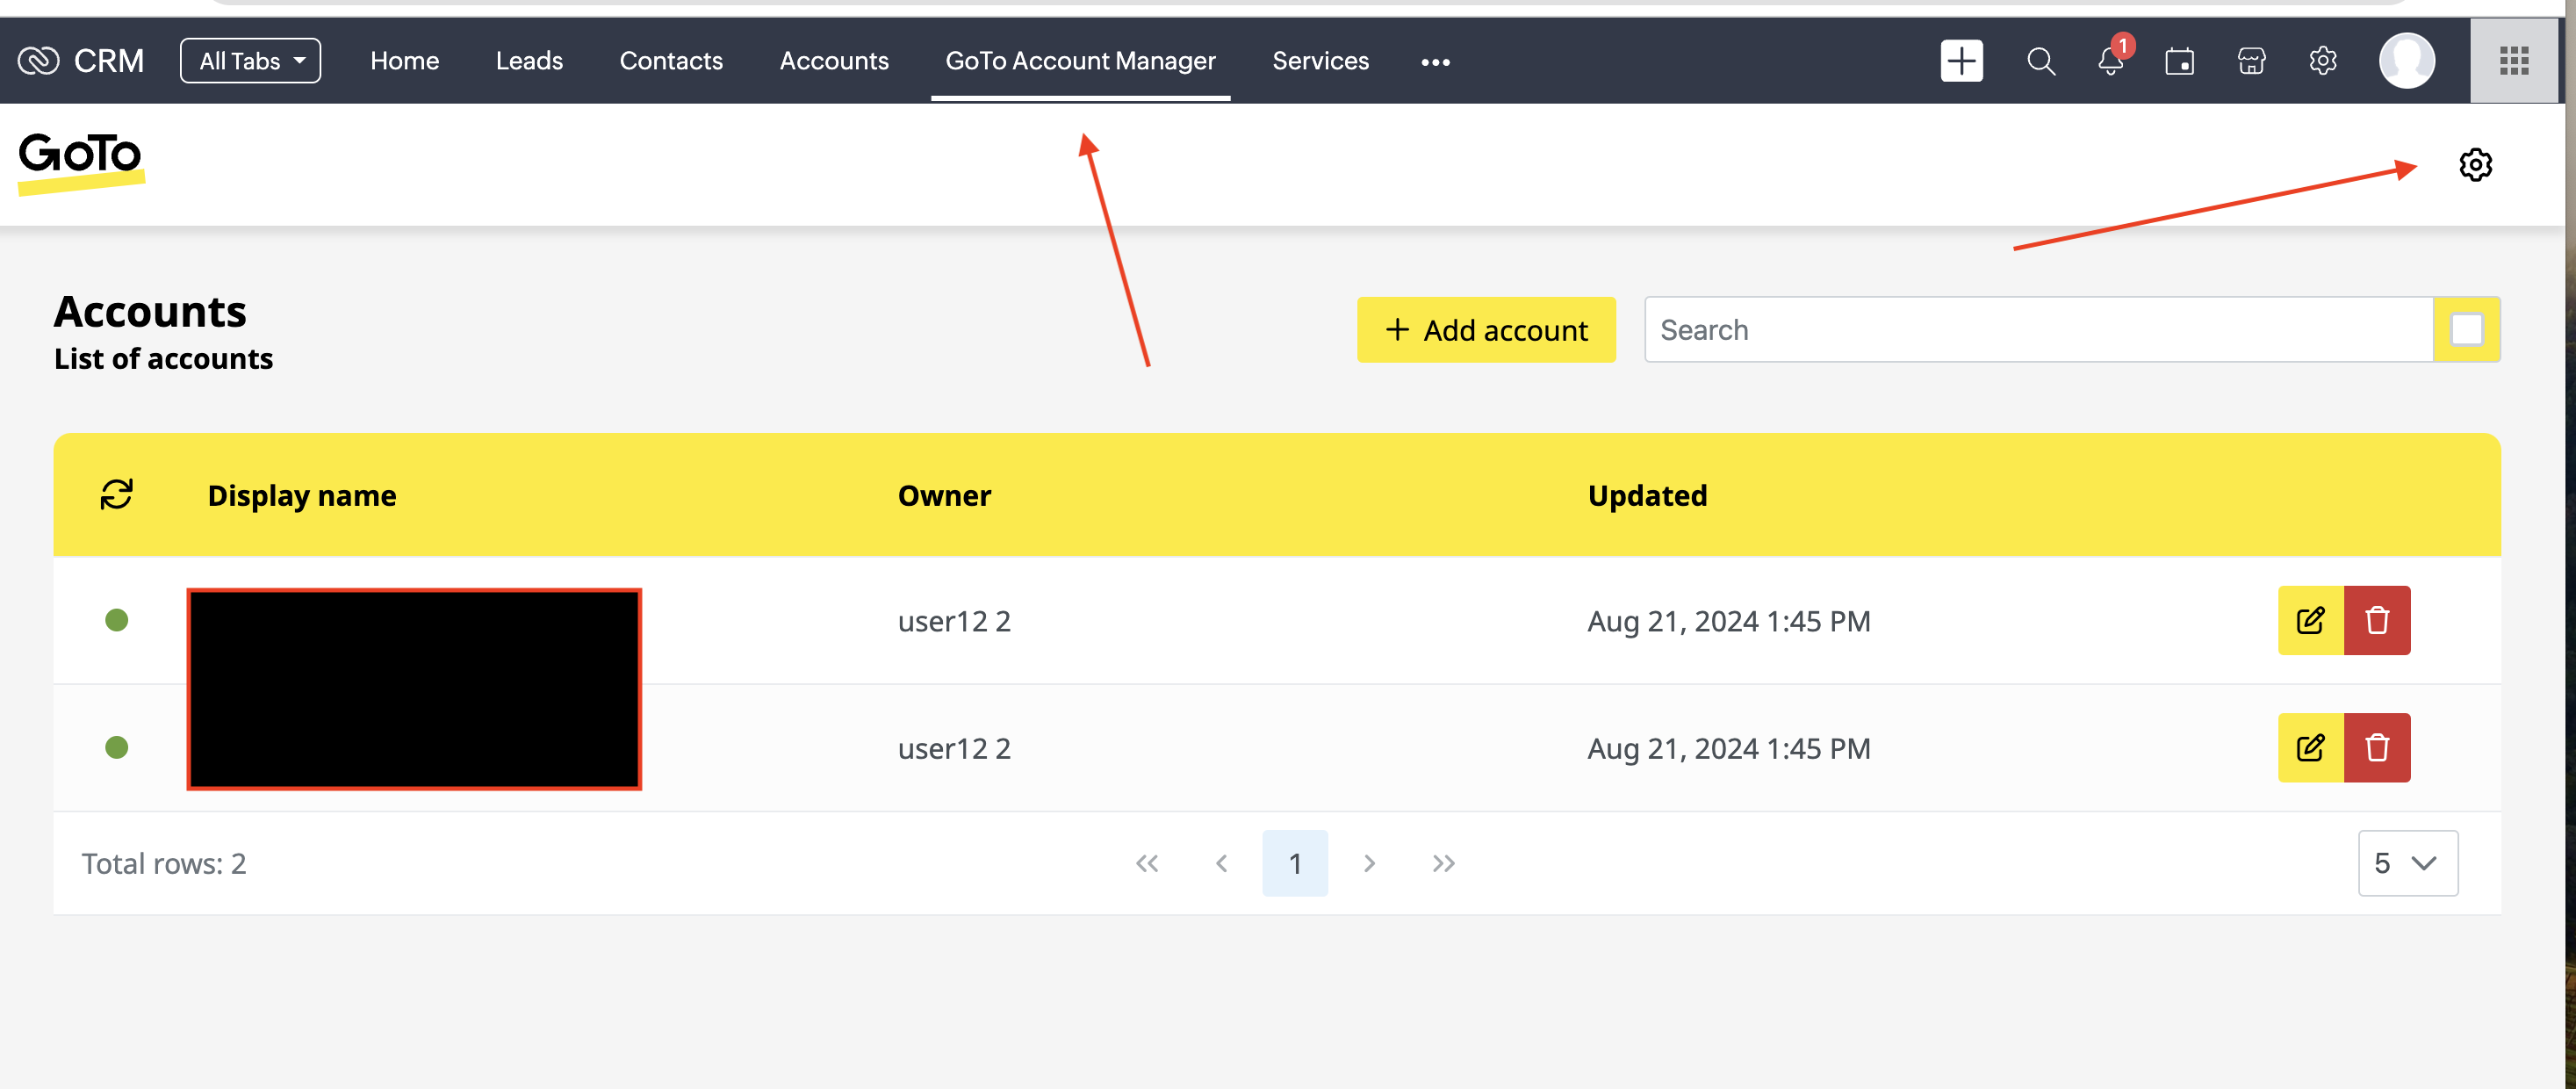Open the All Tabs dropdown
This screenshot has height=1089, width=2576.
[x=250, y=61]
